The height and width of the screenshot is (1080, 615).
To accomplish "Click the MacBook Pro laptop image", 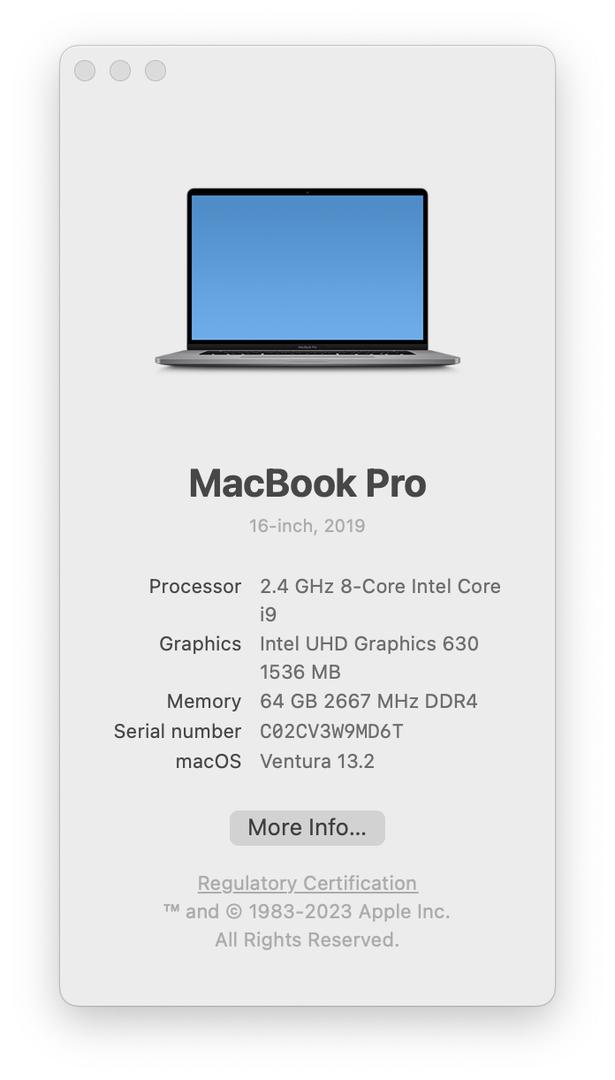I will coord(307,278).
